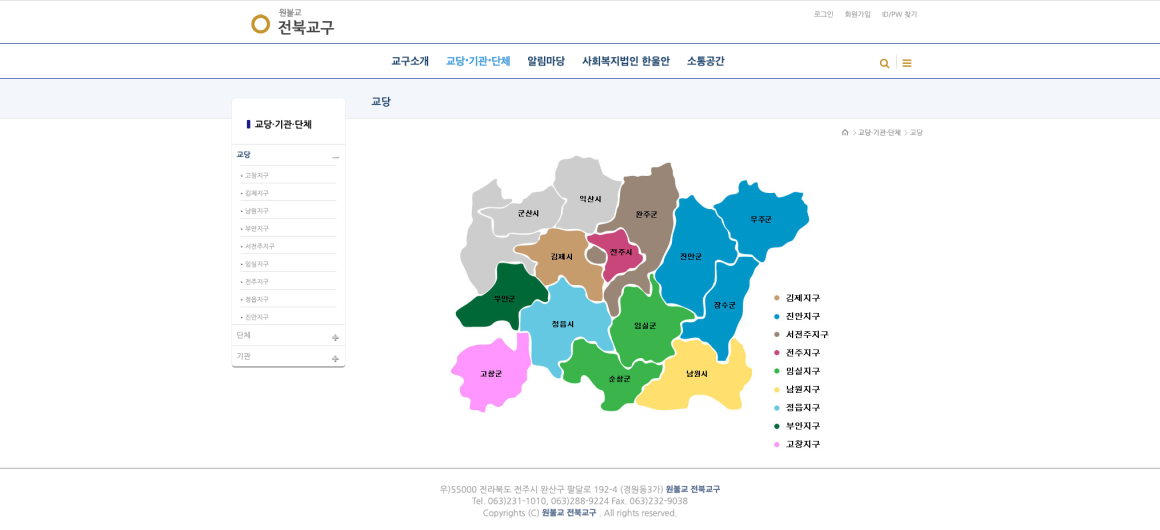
Task: Click 교당·기관·단체 in the breadcrumb trail
Action: pyautogui.click(x=880, y=132)
